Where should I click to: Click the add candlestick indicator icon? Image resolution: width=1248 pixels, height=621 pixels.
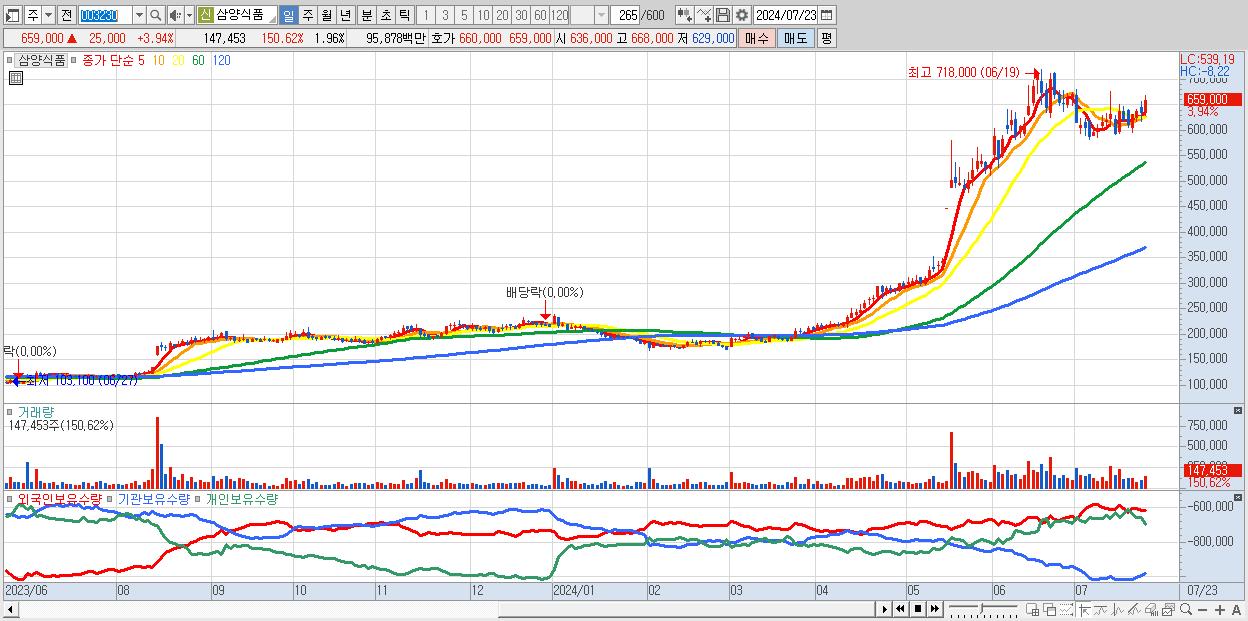point(684,15)
